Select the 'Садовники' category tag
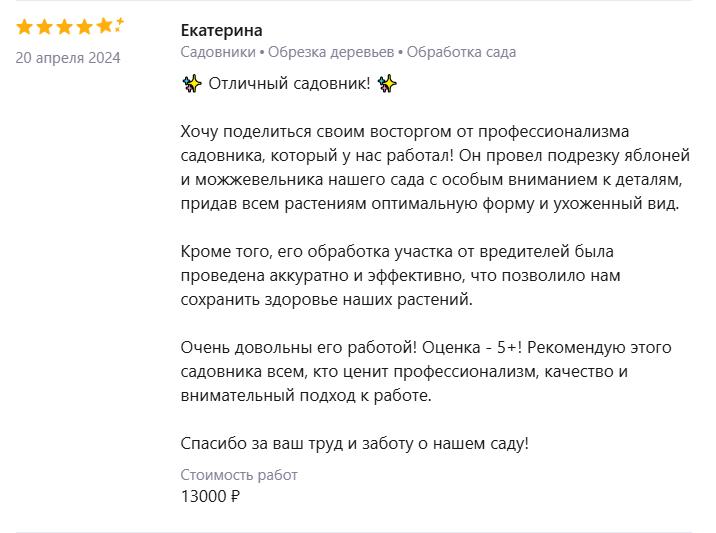The height and width of the screenshot is (533, 716). point(218,52)
